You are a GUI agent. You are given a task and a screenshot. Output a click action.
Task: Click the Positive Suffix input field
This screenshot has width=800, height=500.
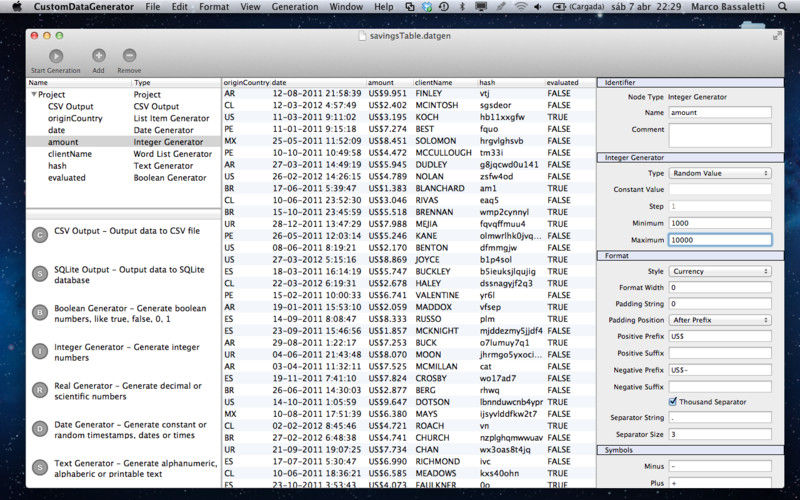[720, 353]
